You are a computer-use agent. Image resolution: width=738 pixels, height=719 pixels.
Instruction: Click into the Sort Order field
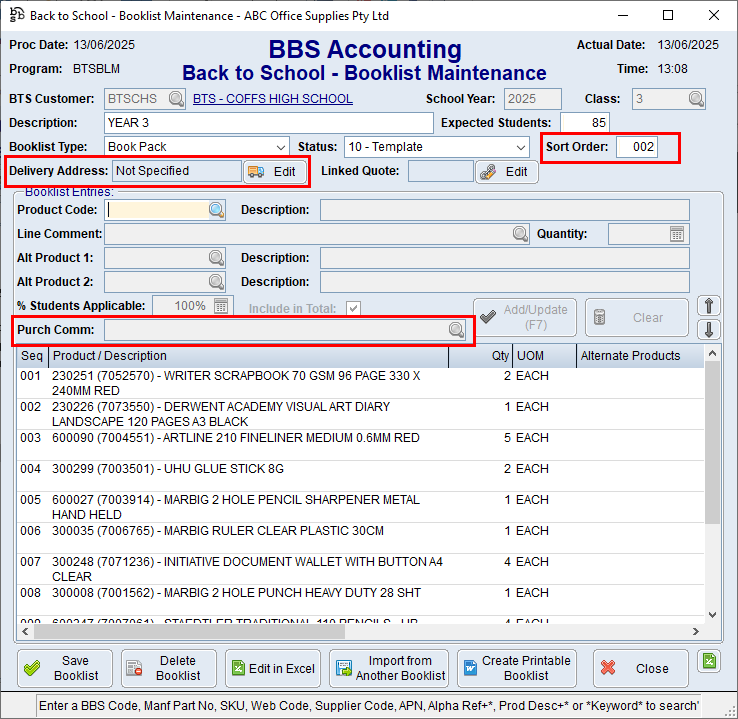pos(636,147)
